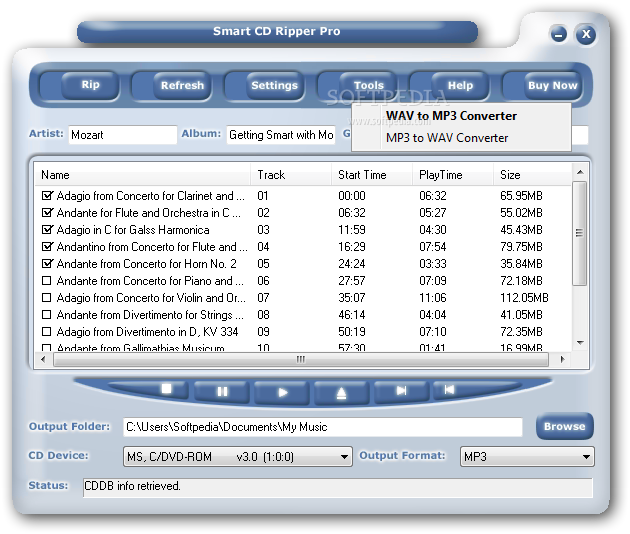Browse for an output folder

(x=565, y=426)
